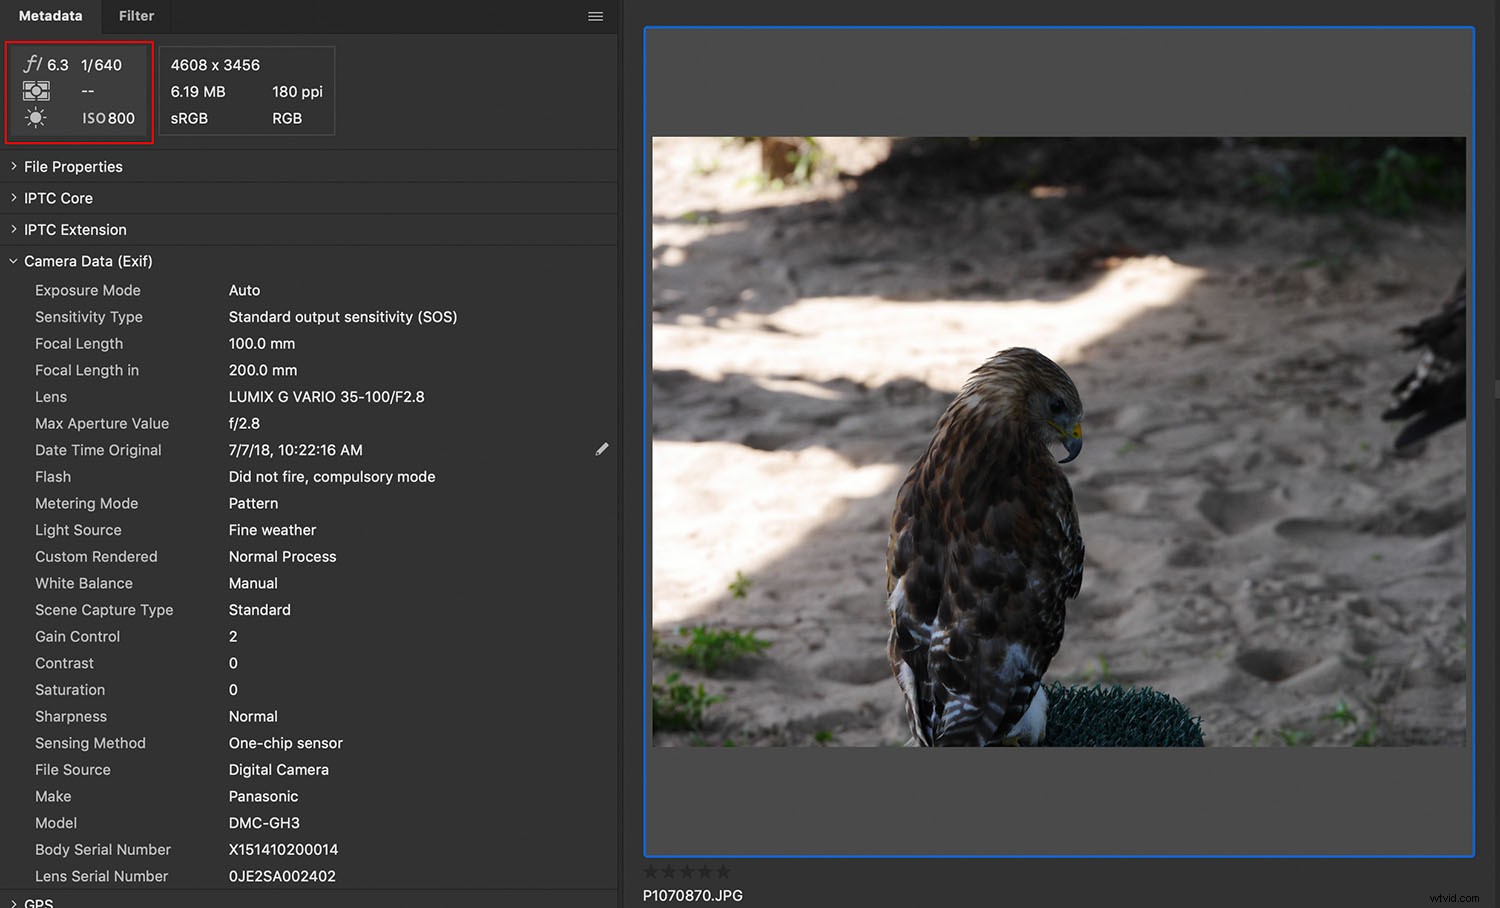Click the white balance sun icon
This screenshot has height=908, width=1500.
(x=36, y=118)
